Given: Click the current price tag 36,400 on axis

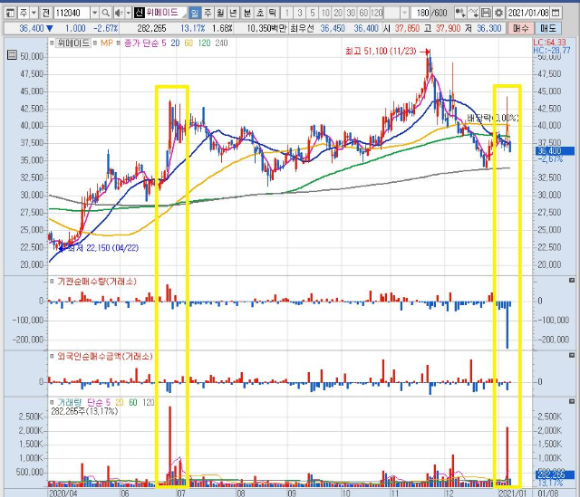Looking at the screenshot, I should tap(554, 151).
